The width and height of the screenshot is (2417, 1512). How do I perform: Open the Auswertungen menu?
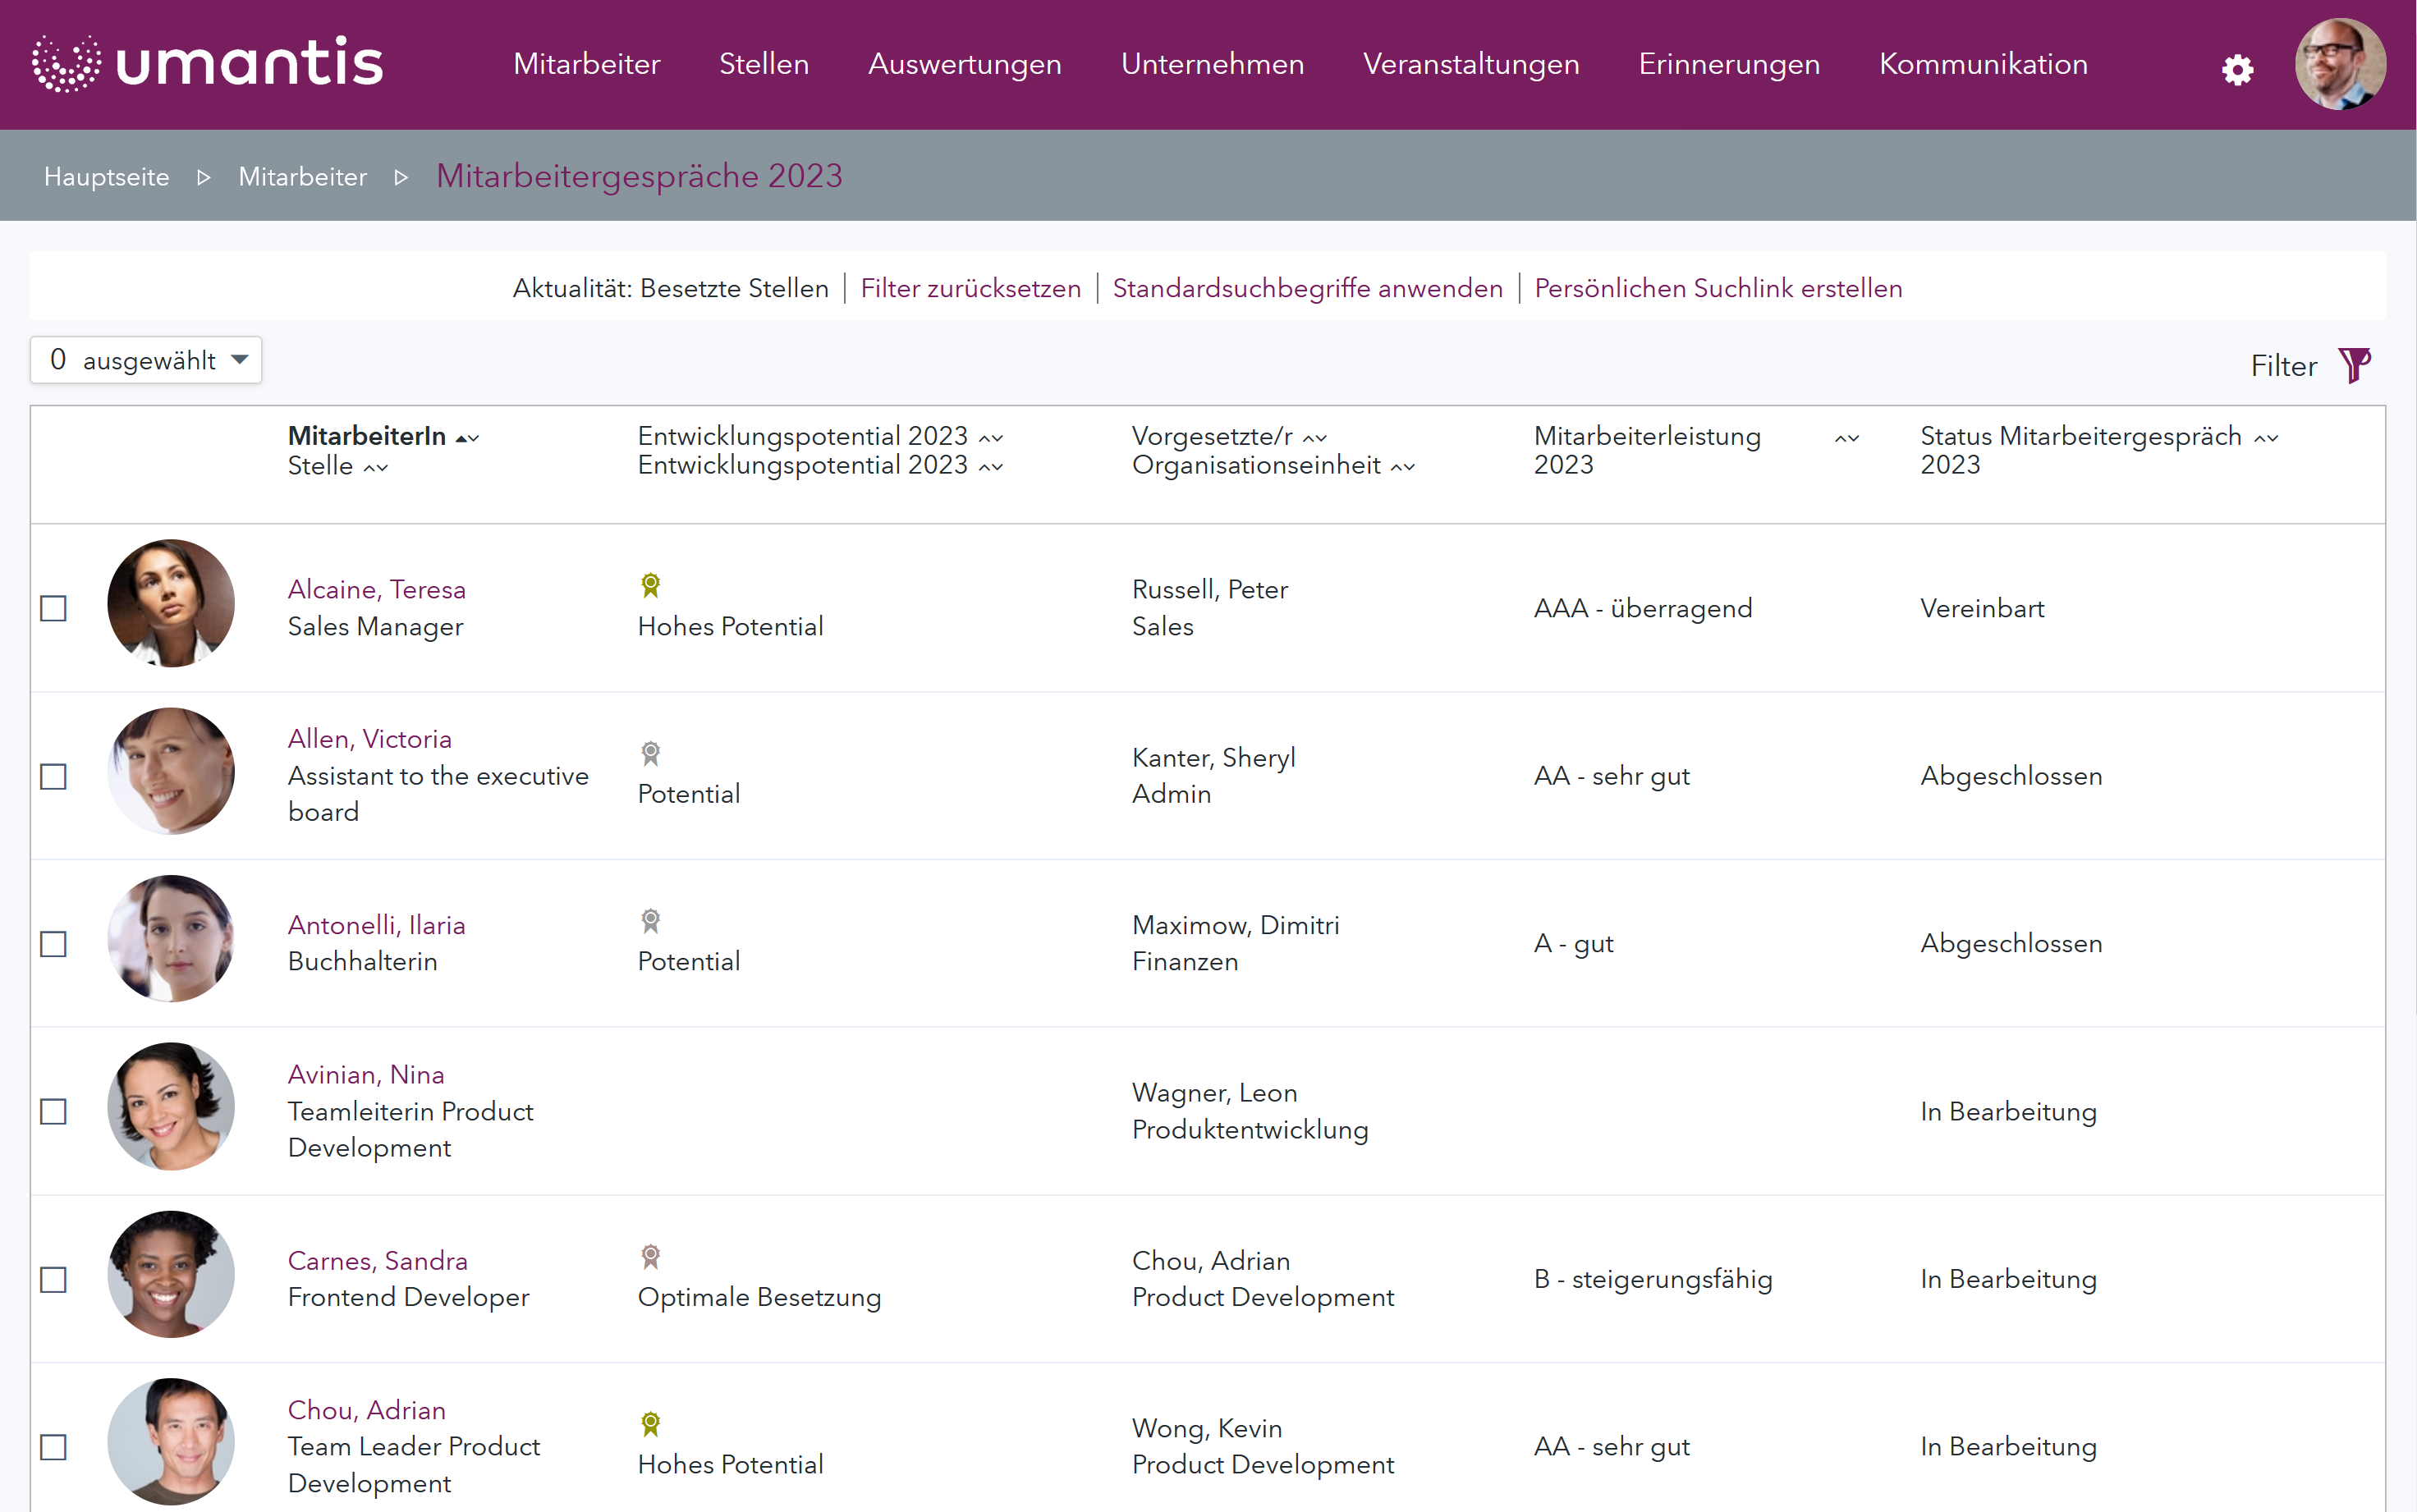point(964,64)
